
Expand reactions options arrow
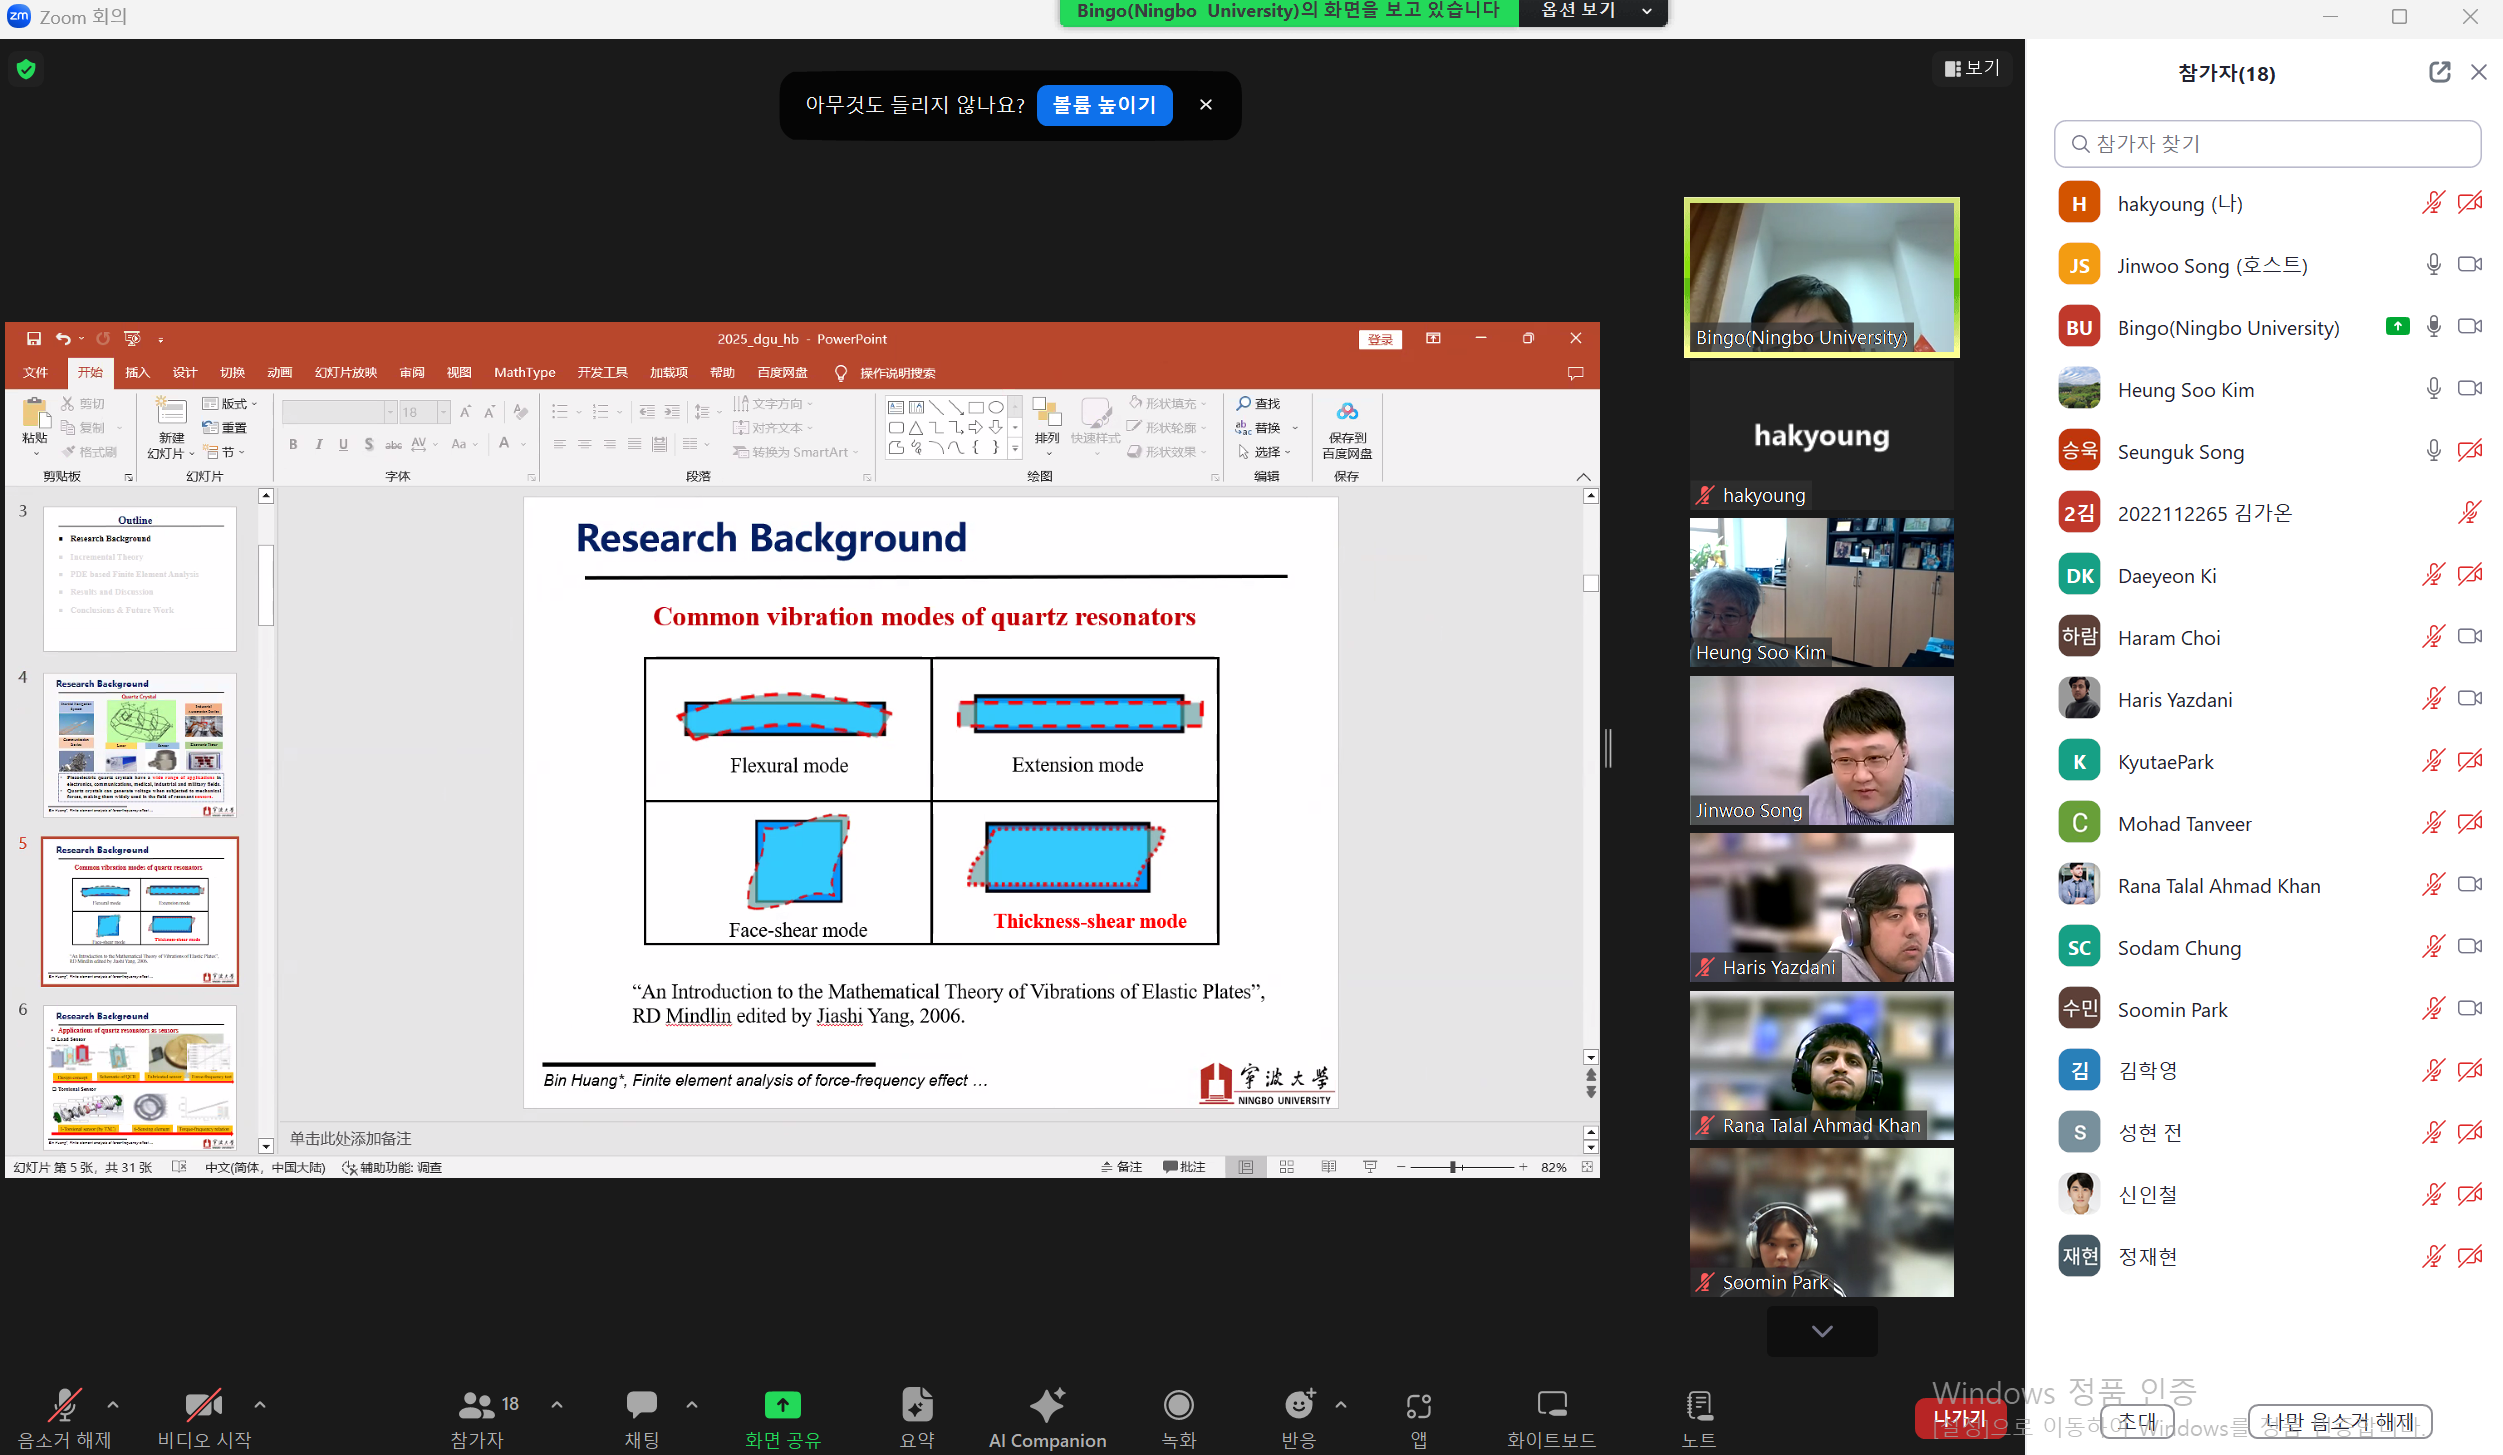[x=1341, y=1405]
